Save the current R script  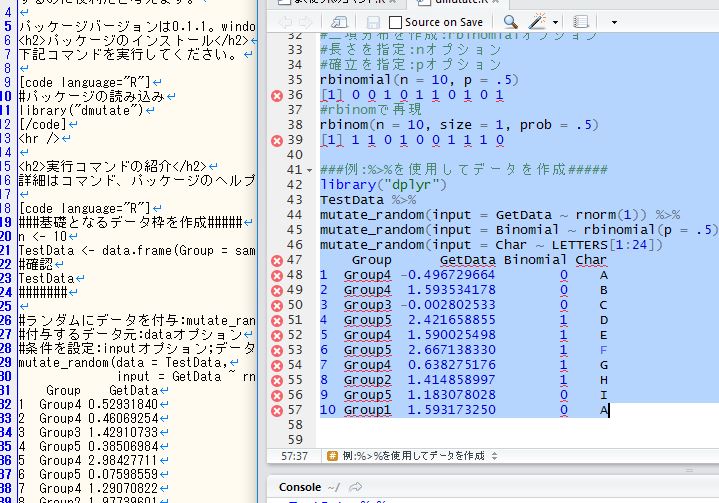pyautogui.click(x=373, y=22)
